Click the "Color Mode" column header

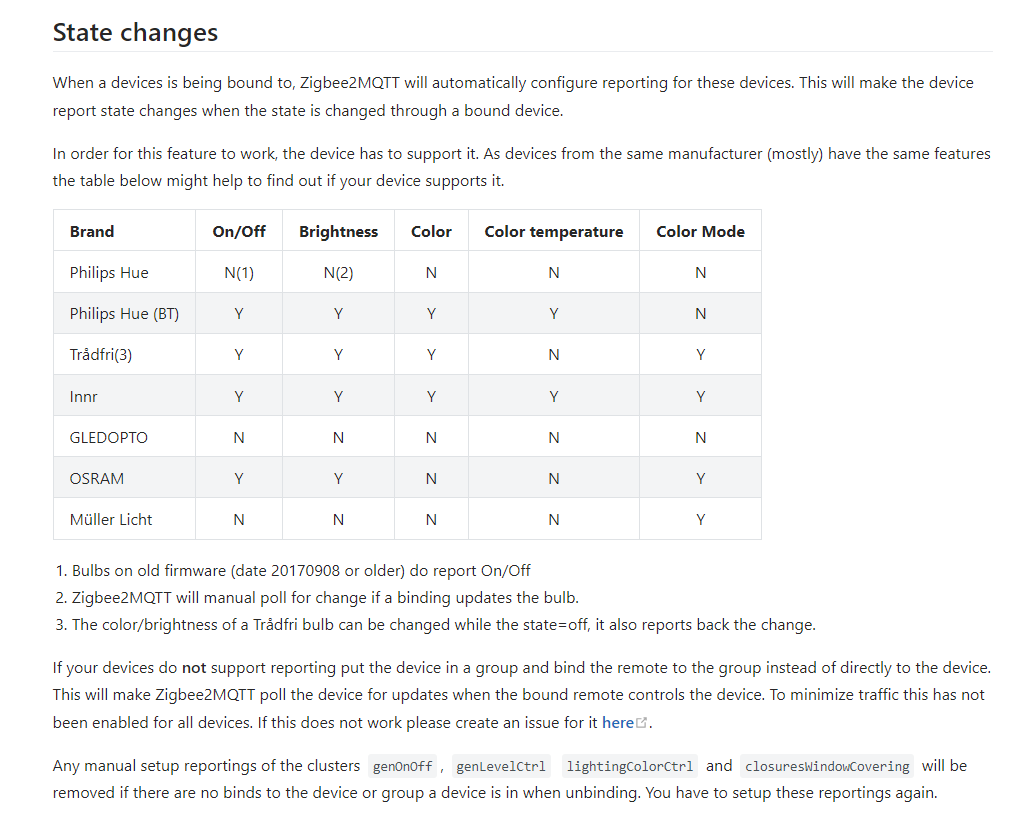point(700,231)
